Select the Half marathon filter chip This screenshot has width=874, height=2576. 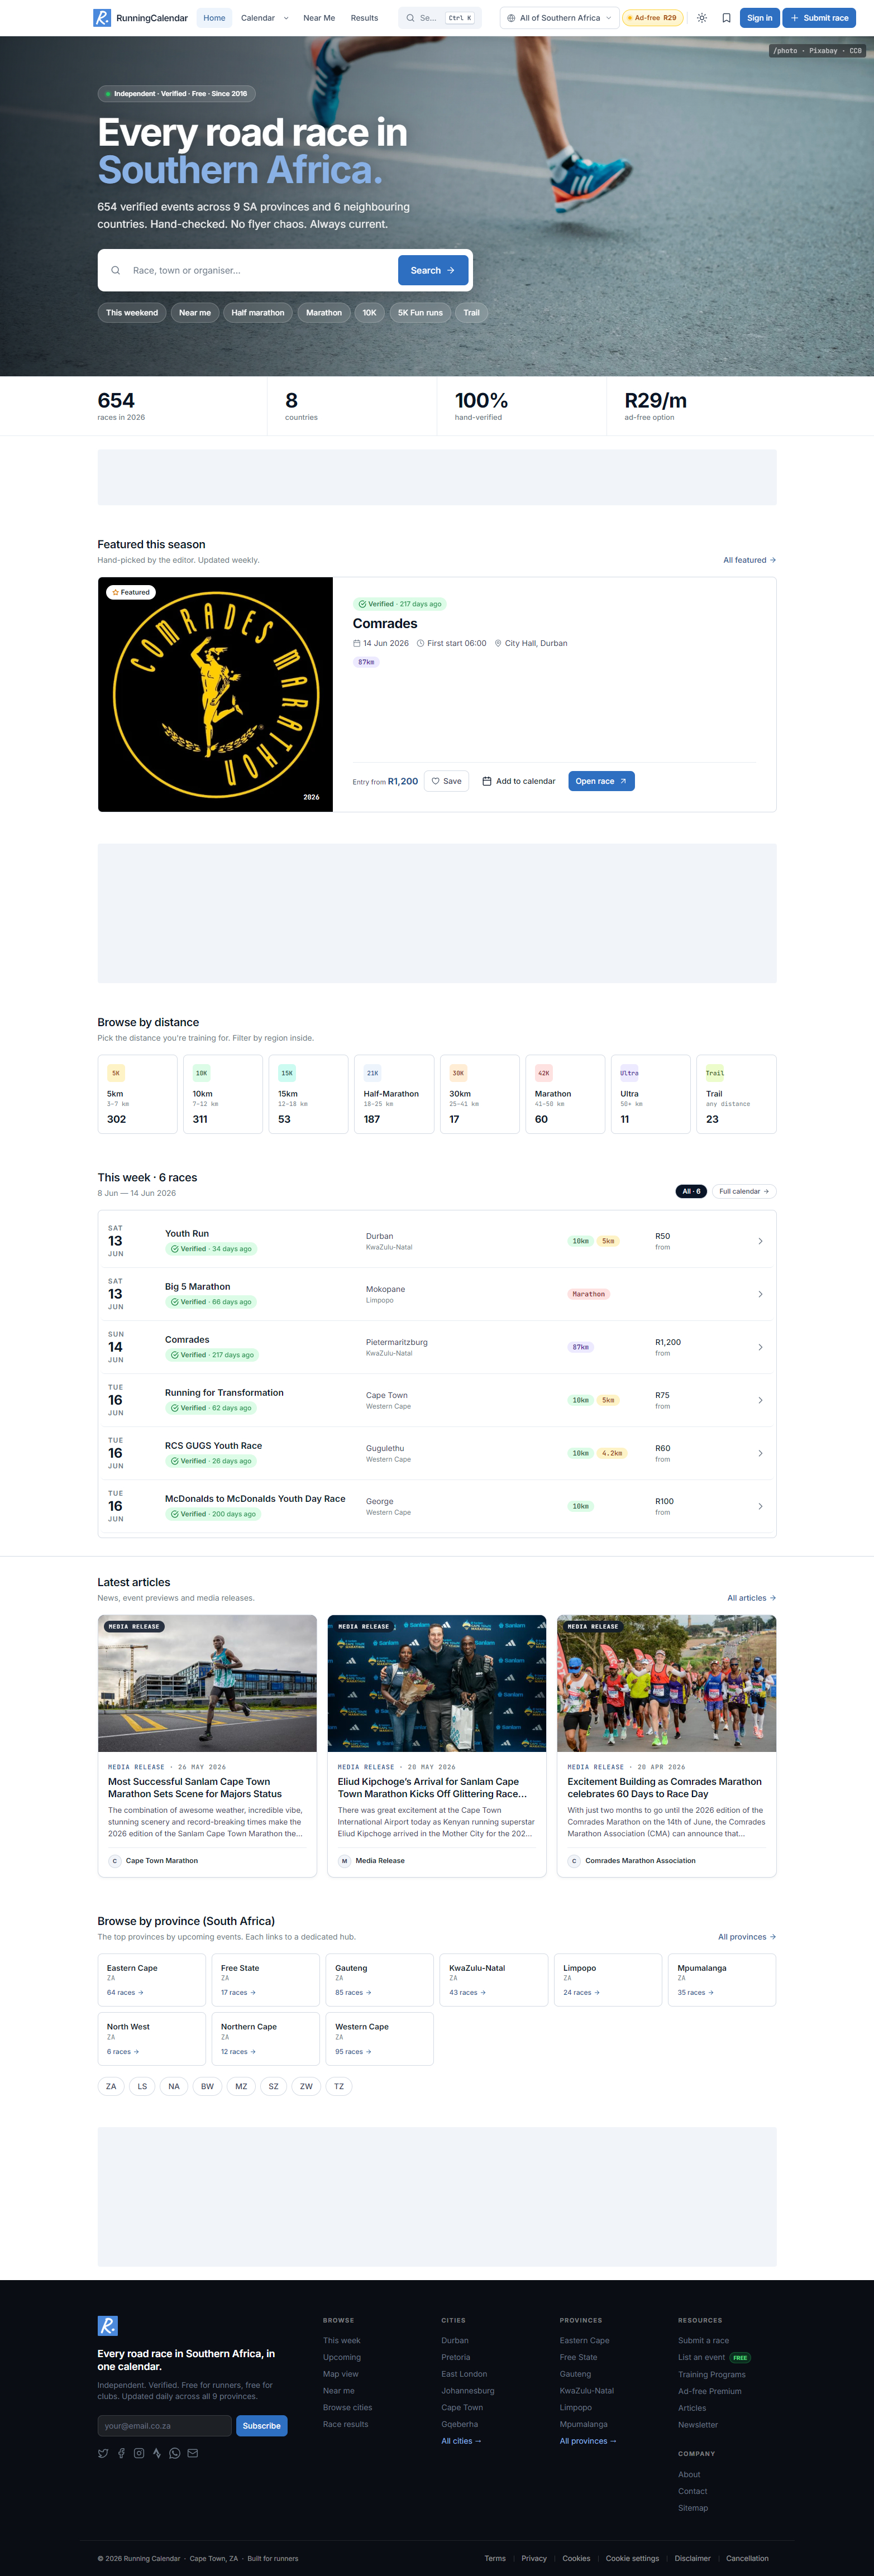(x=258, y=313)
